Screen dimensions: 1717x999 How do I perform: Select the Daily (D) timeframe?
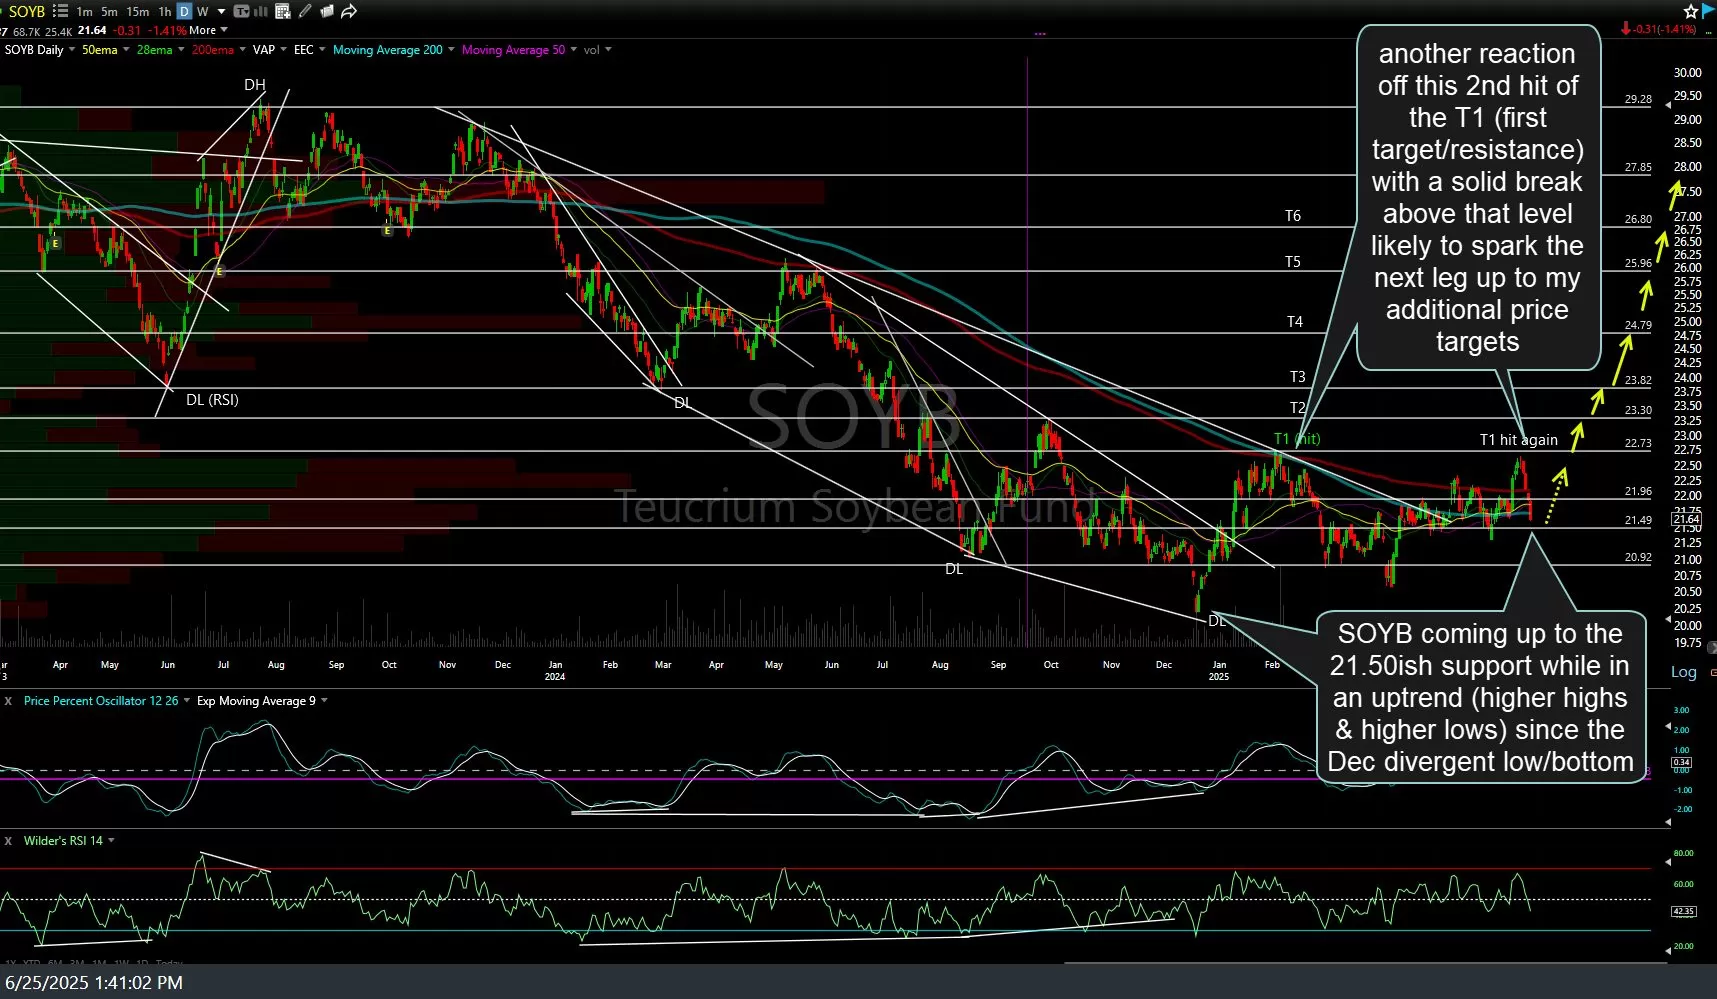coord(184,11)
